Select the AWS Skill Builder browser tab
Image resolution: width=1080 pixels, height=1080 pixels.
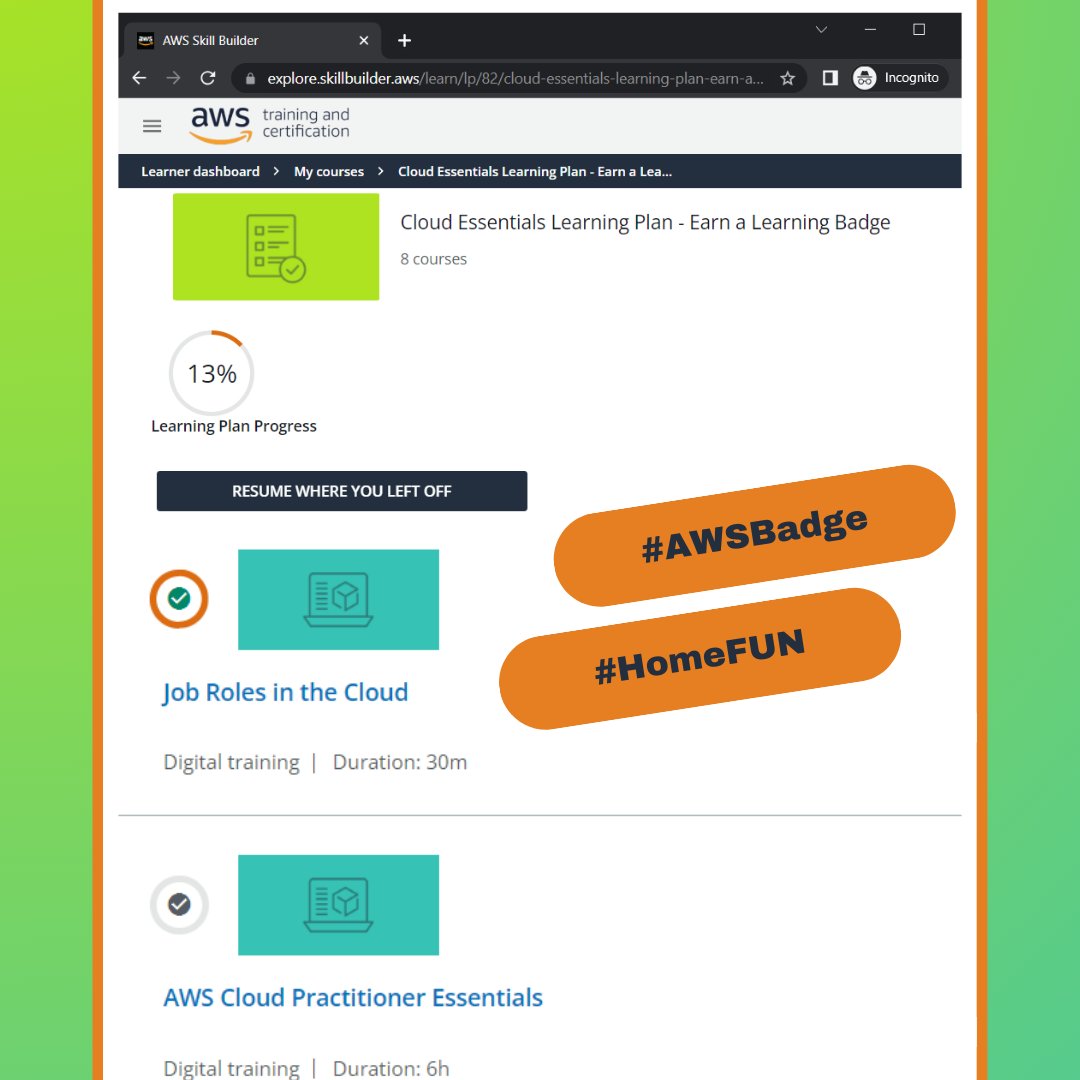253,40
